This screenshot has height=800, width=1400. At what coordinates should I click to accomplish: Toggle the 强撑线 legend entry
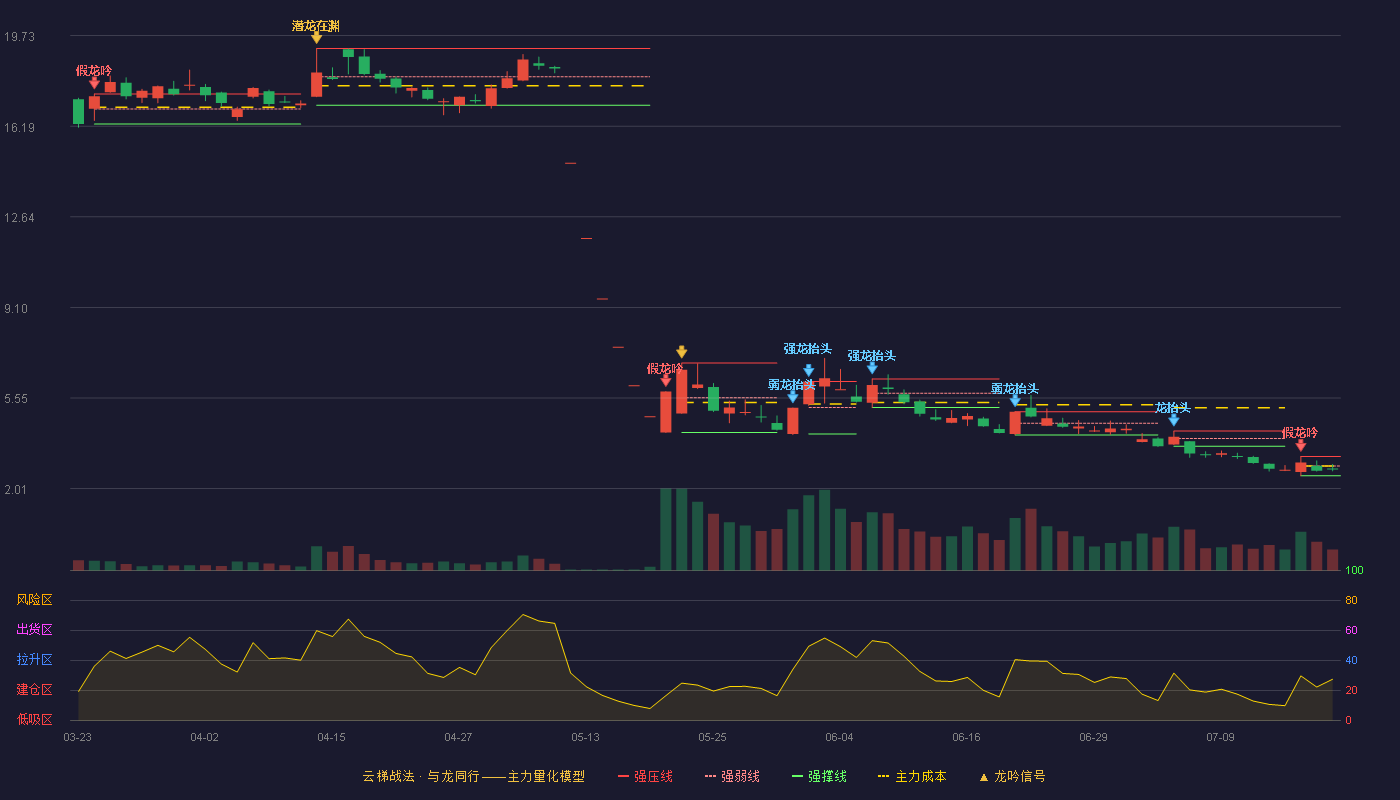coord(819,776)
